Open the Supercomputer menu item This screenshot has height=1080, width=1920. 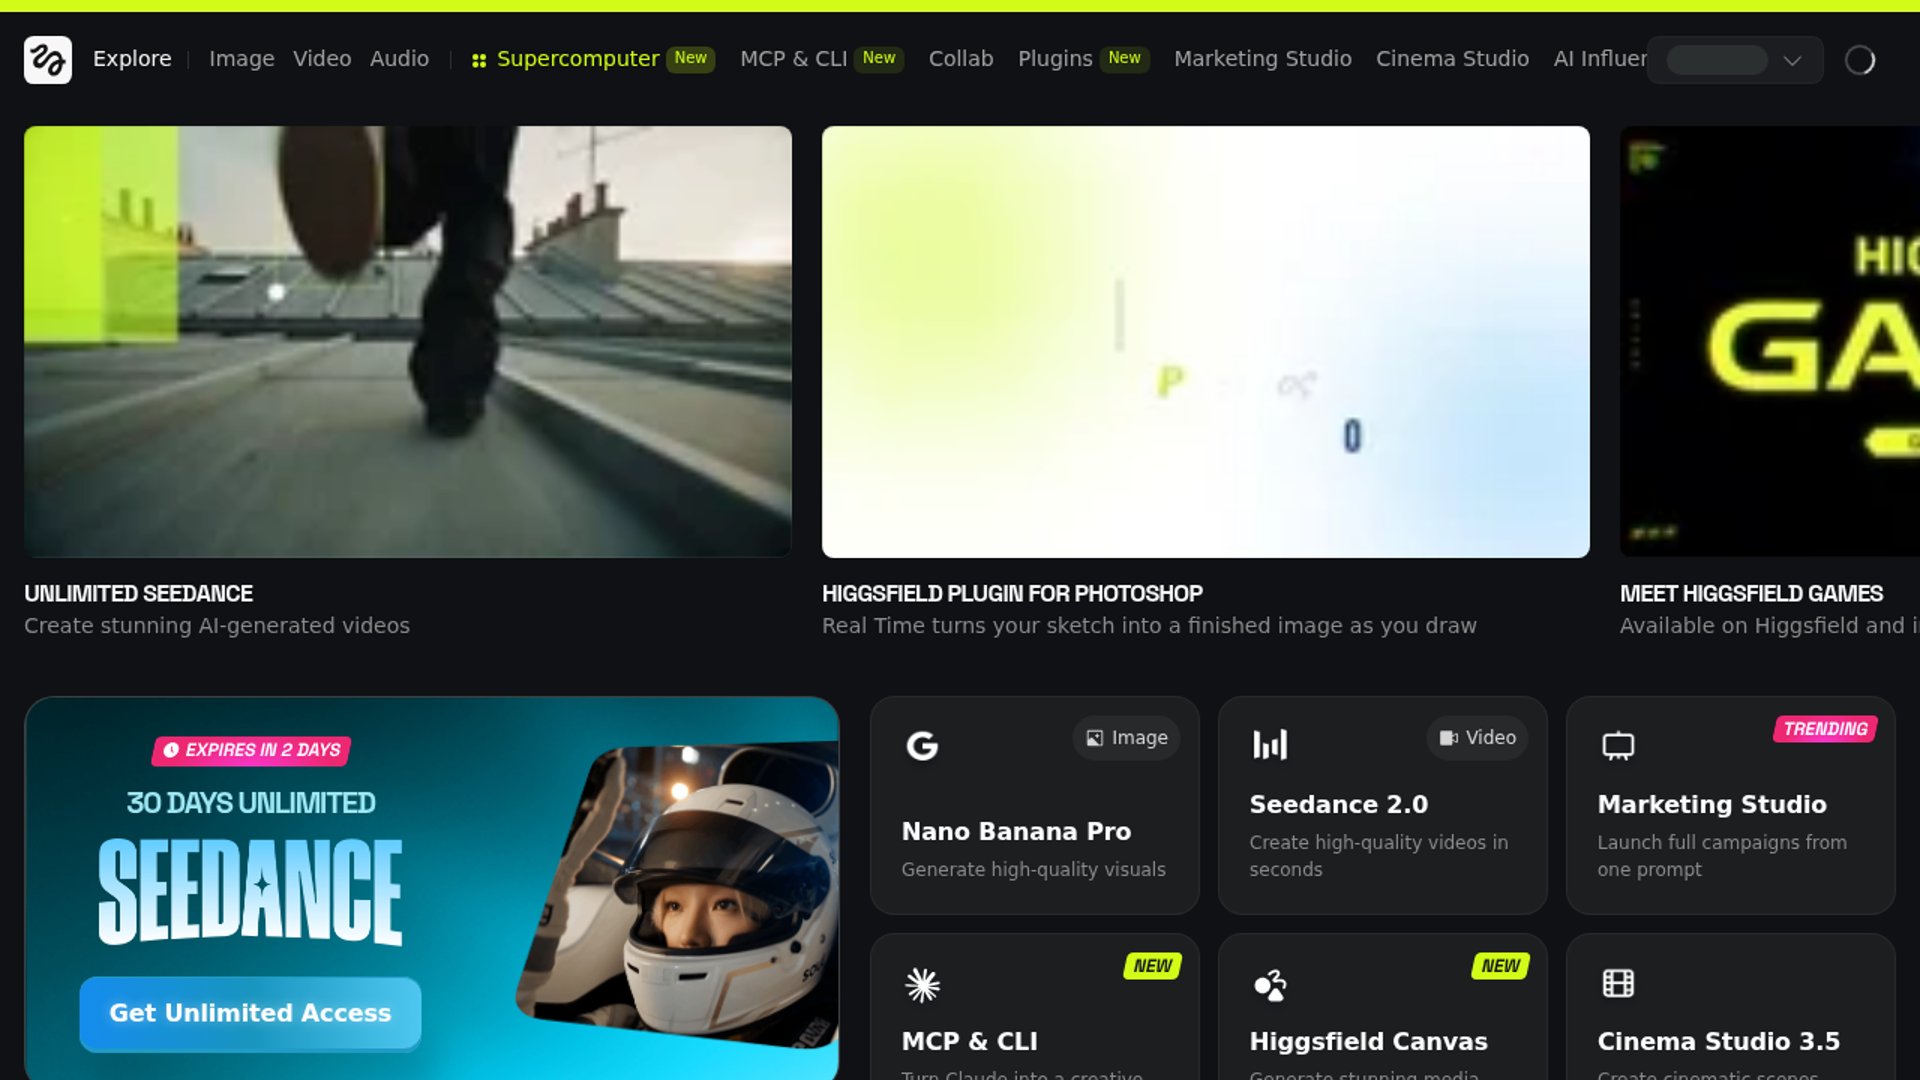[578, 59]
